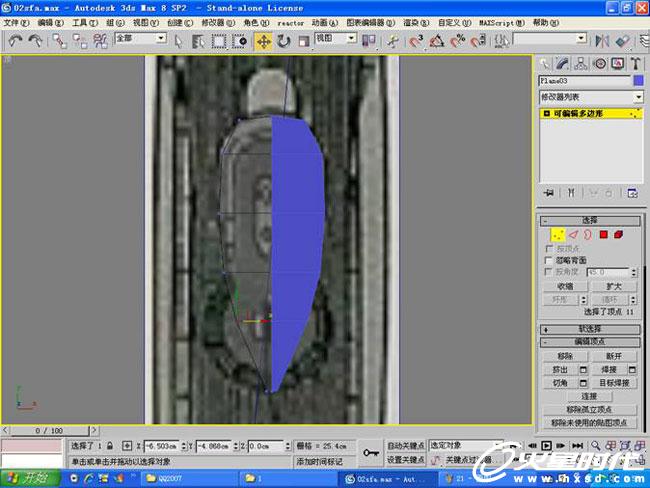Activate the Select and Scale tool
Image resolution: width=650 pixels, height=488 pixels.
coord(304,41)
